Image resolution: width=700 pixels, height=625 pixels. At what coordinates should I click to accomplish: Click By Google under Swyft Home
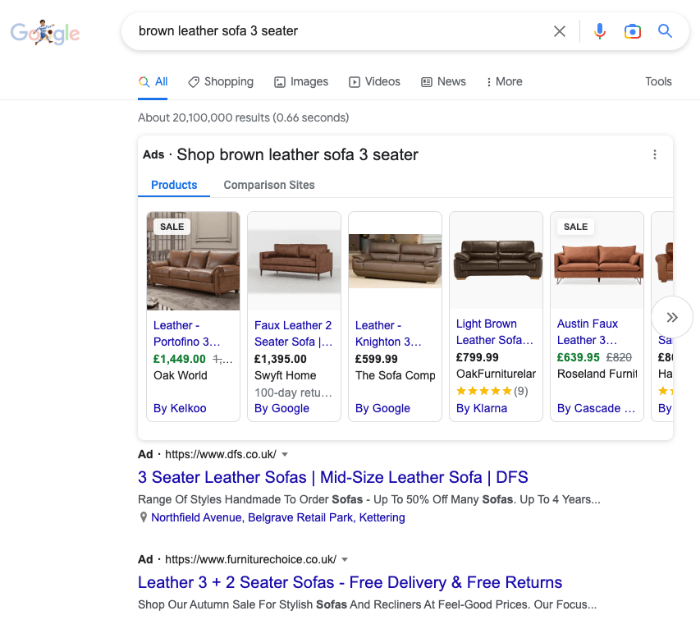pyautogui.click(x=282, y=408)
